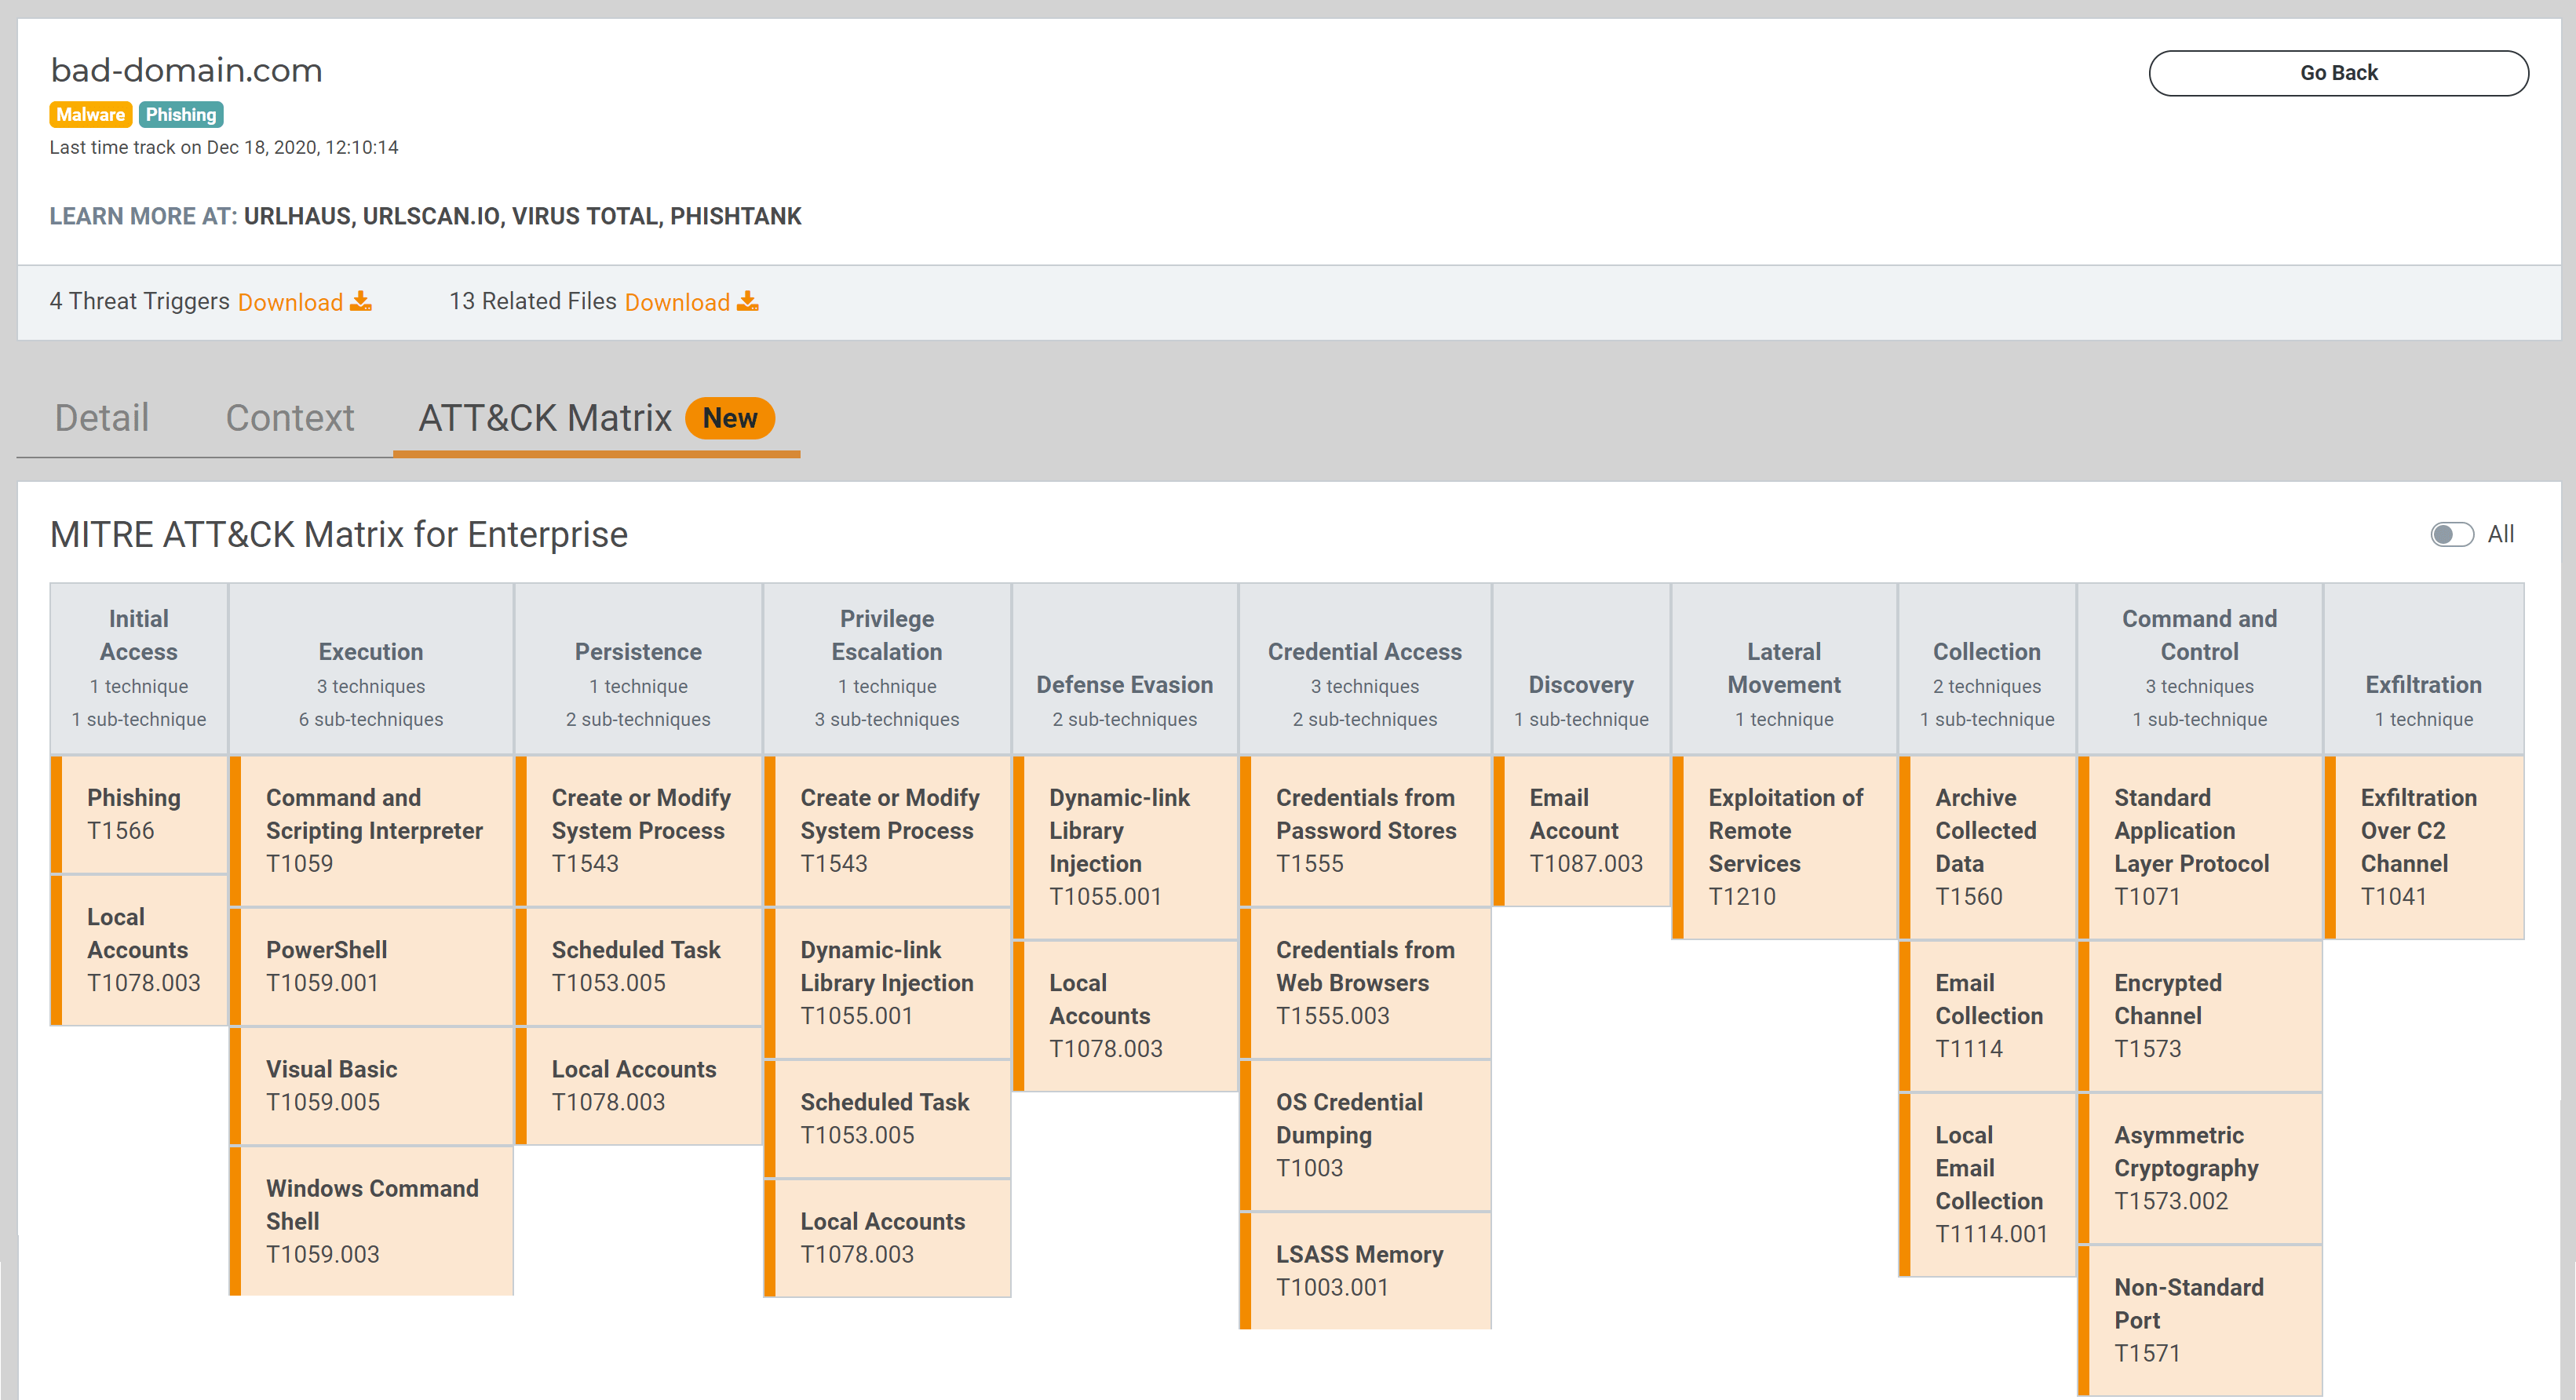Open Exfiltration Over C2 Channel cell
The width and height of the screenshot is (2576, 1400).
coord(2424,846)
